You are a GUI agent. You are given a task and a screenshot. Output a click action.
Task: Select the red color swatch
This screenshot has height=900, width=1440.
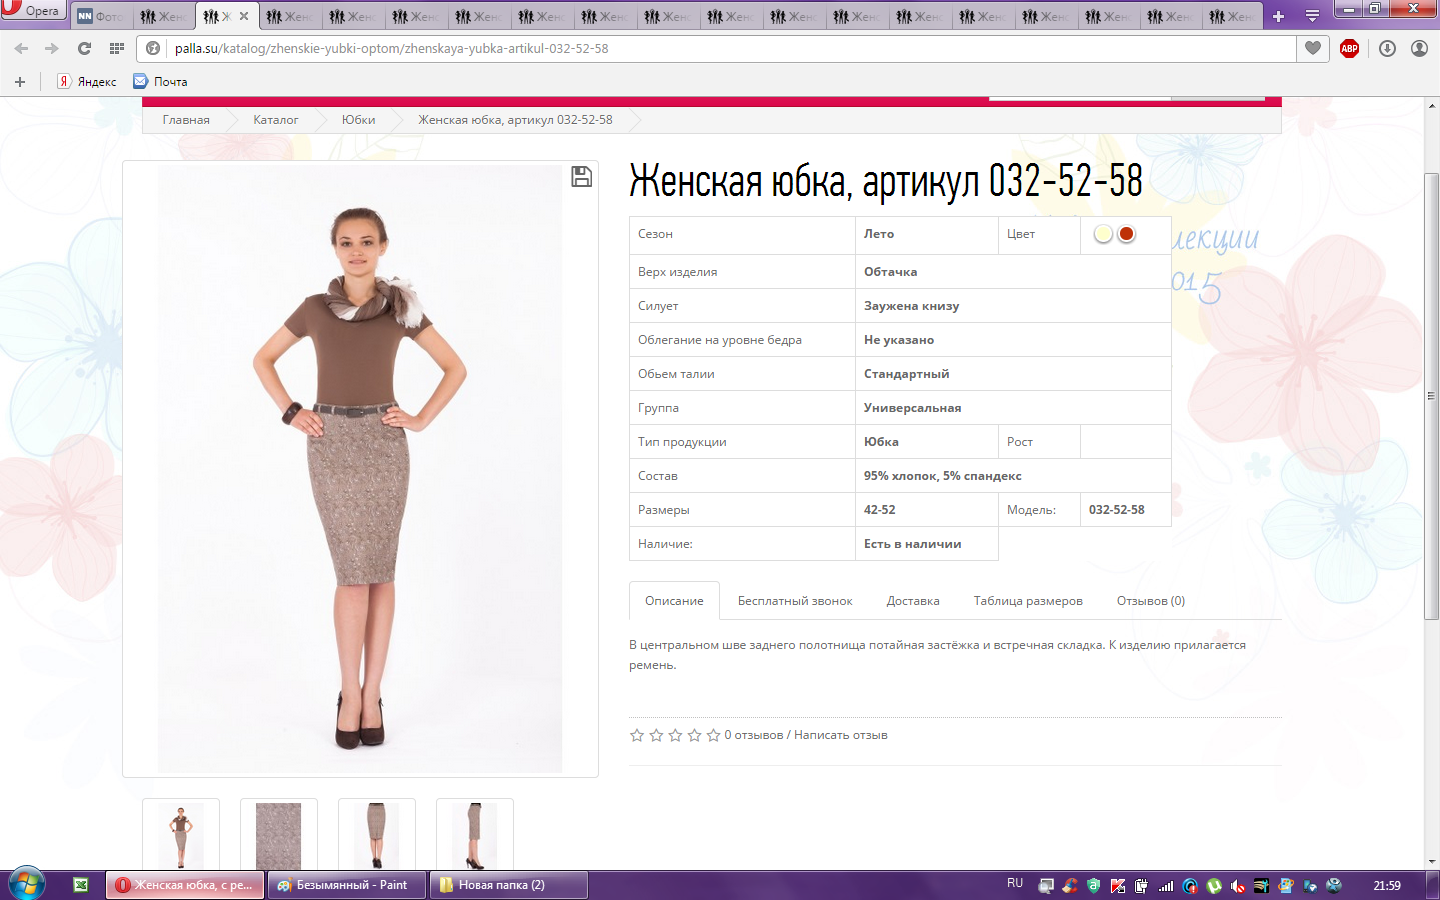point(1127,234)
